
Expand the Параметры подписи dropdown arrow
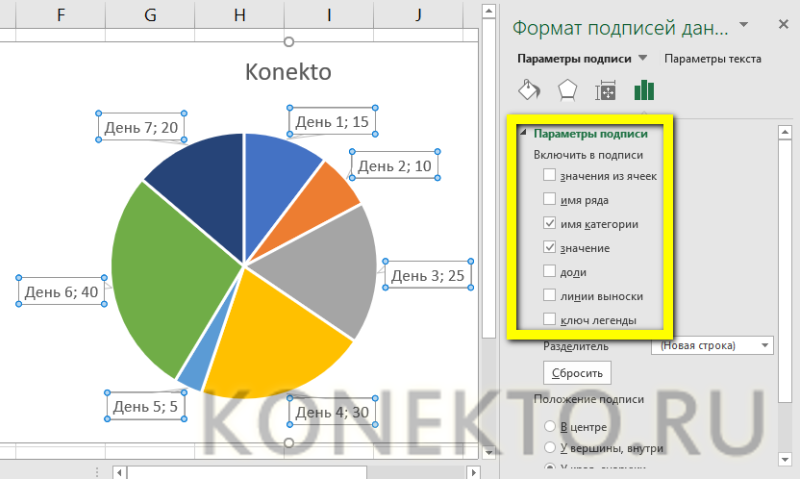[x=643, y=58]
